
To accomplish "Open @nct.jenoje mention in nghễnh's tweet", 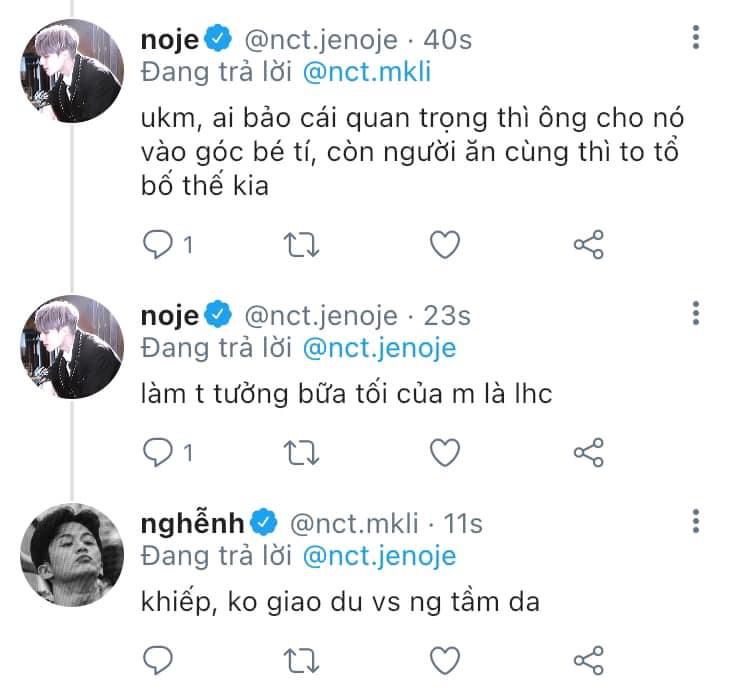I will (381, 556).
